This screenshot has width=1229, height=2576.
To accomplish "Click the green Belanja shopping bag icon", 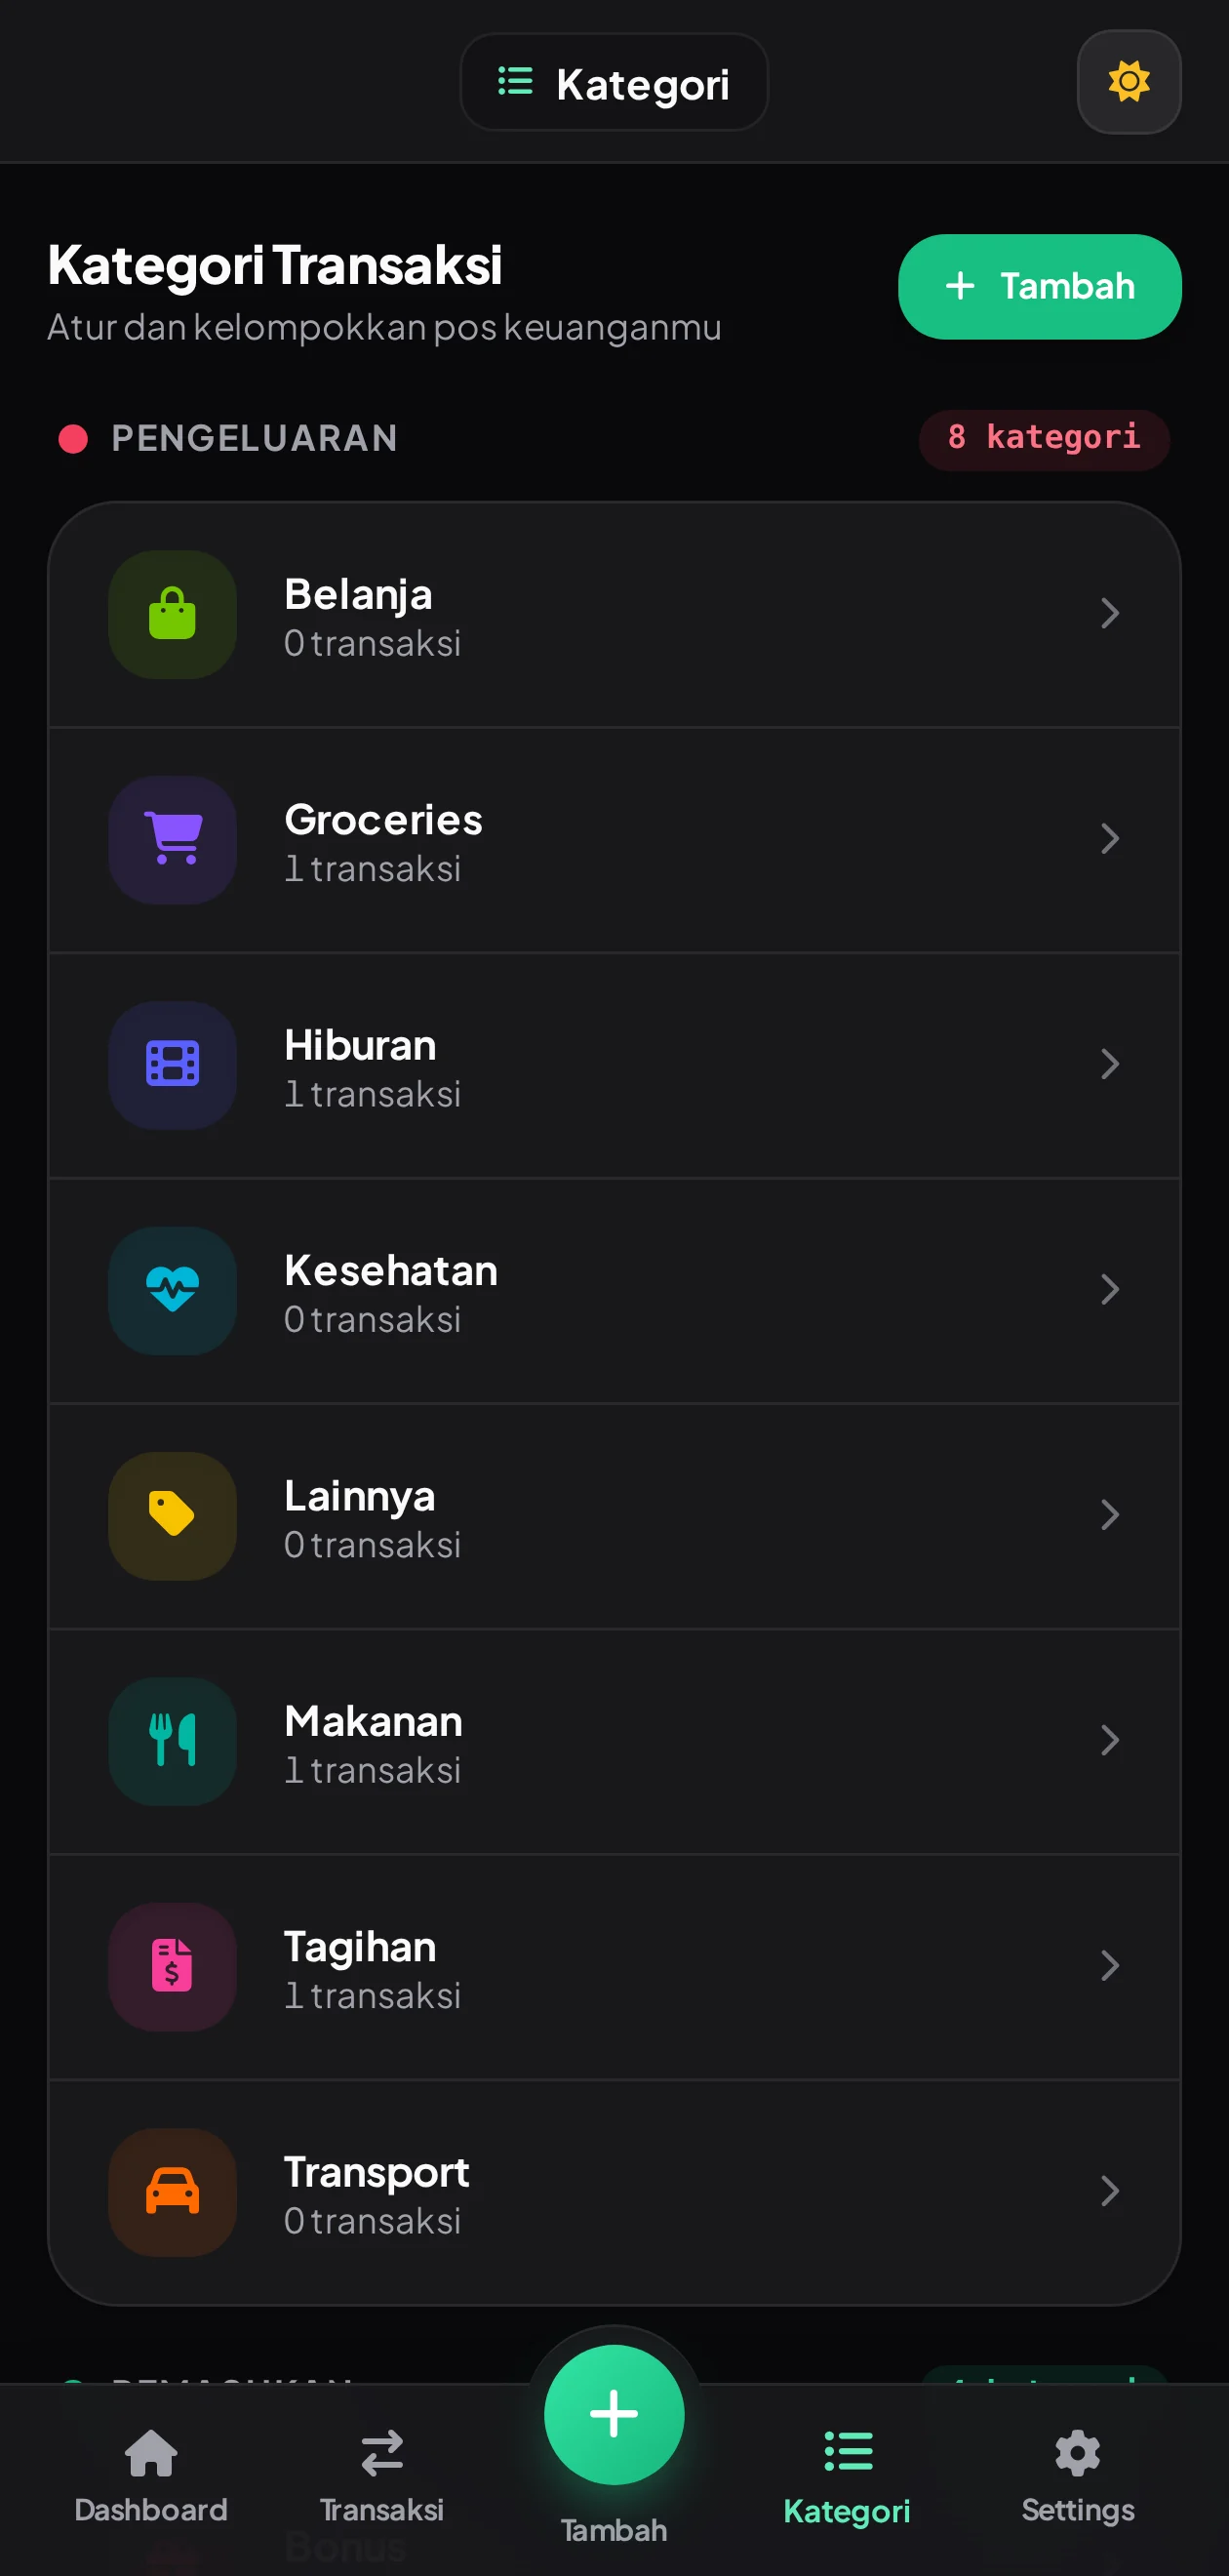I will pos(173,615).
